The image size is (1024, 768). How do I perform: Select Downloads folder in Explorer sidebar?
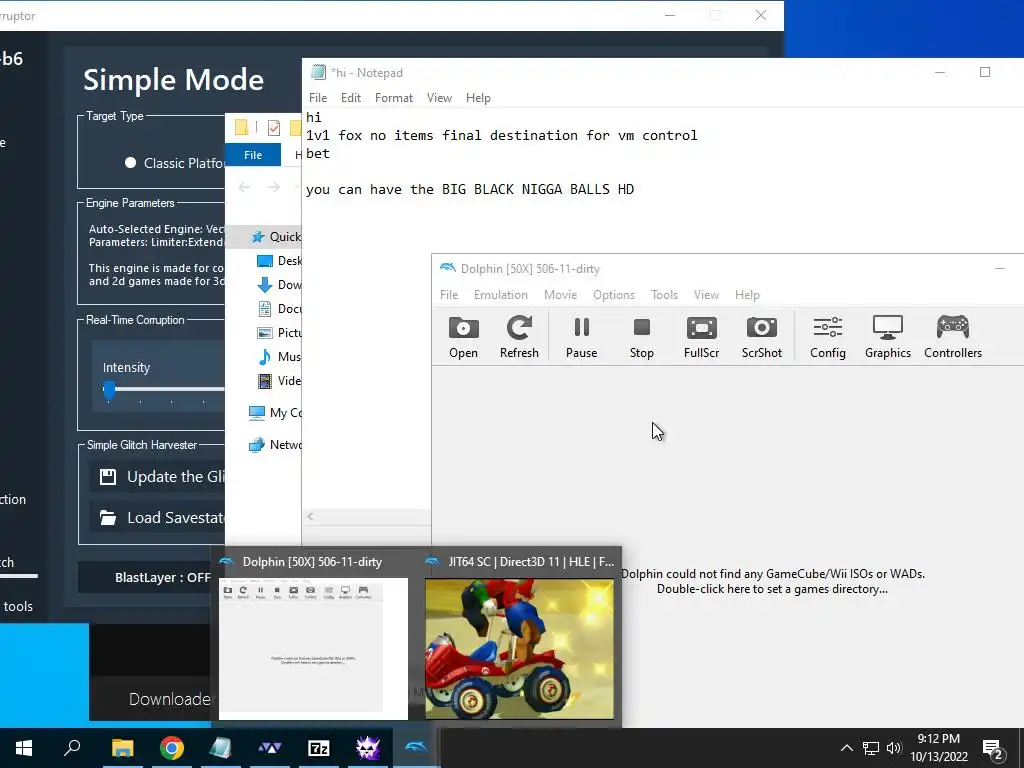click(279, 285)
